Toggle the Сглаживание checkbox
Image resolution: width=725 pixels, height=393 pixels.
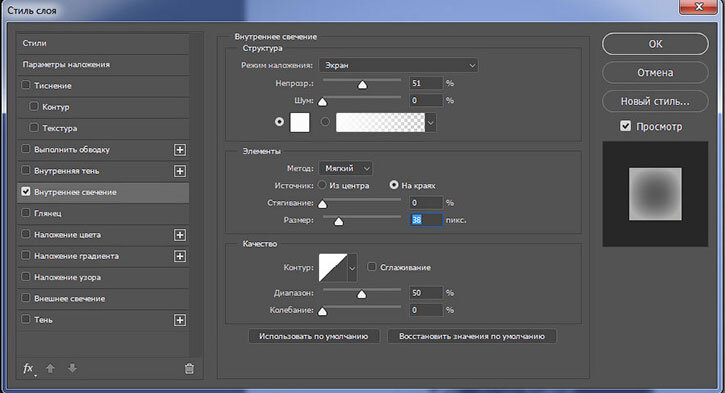pos(371,267)
